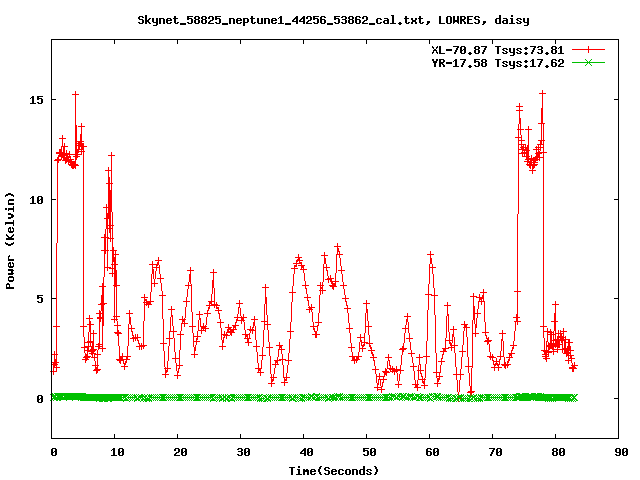
Task: Click the x-axis tick label 80
Action: tap(558, 452)
